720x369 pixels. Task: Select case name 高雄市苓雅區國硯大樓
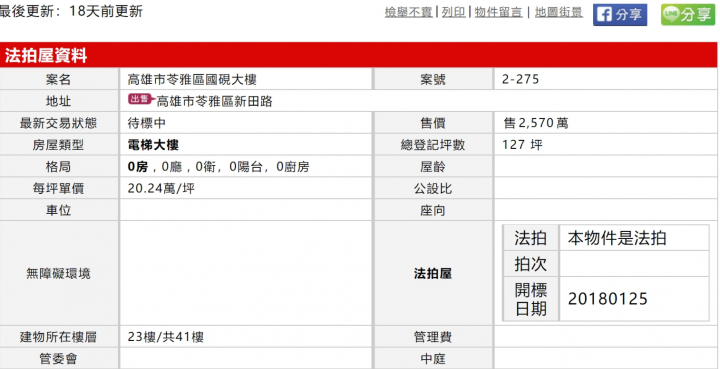pos(192,79)
